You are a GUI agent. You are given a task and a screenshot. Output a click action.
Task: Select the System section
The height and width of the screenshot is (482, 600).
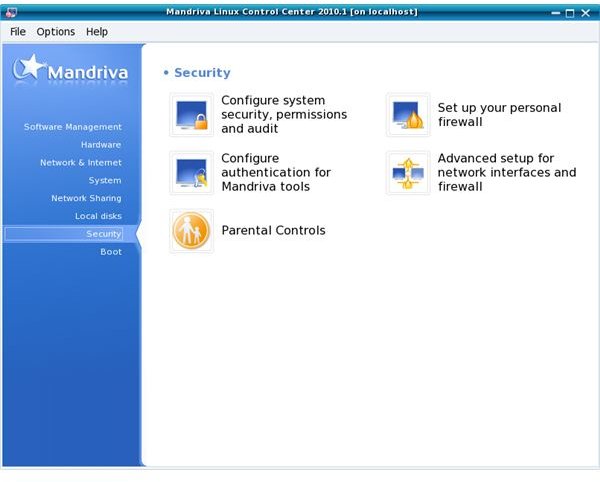105,180
